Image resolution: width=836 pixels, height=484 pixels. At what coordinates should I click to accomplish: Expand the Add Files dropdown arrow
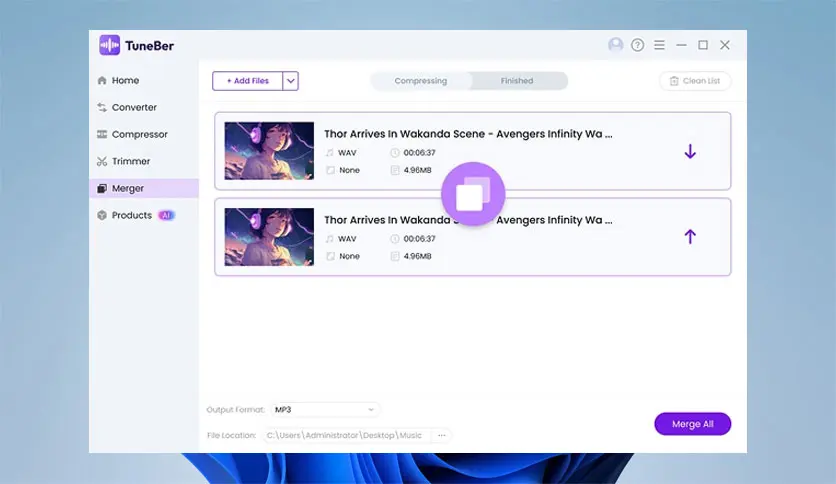291,81
